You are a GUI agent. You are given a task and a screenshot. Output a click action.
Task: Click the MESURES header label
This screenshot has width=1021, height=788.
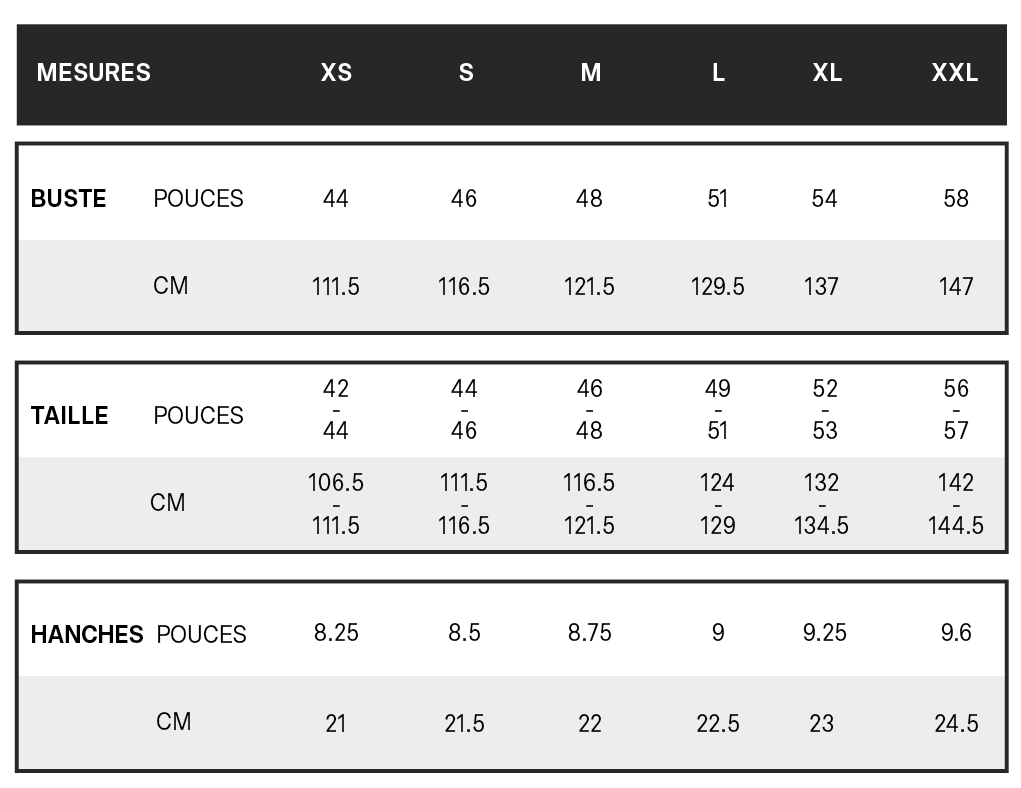click(93, 72)
